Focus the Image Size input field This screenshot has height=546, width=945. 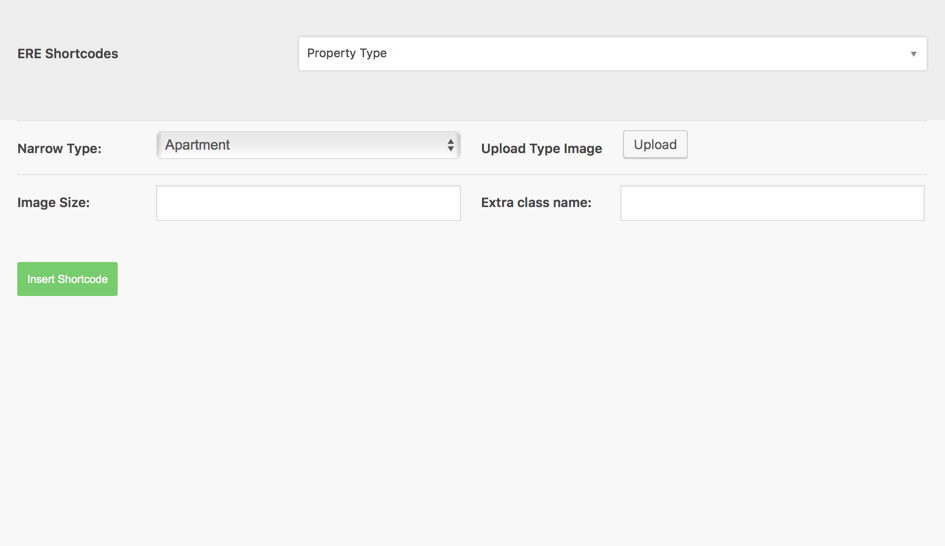[308, 203]
